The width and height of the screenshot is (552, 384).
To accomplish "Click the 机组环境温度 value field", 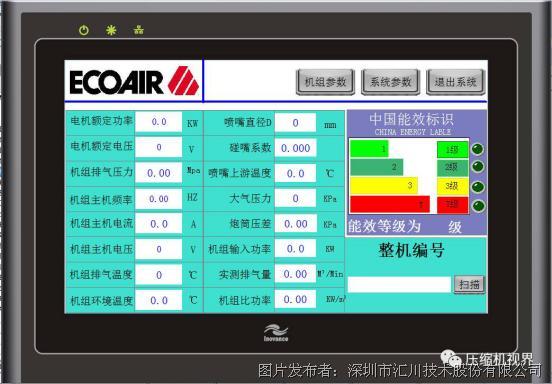I will coord(159,300).
